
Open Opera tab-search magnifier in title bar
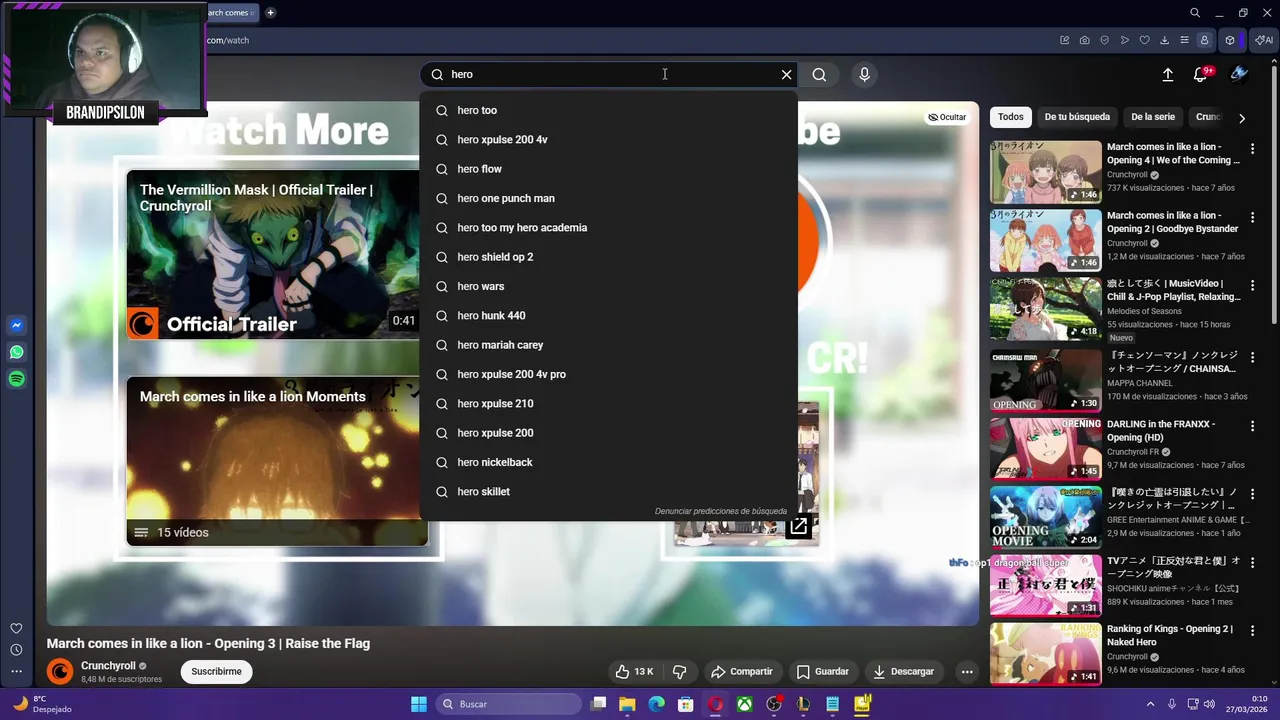(1195, 13)
